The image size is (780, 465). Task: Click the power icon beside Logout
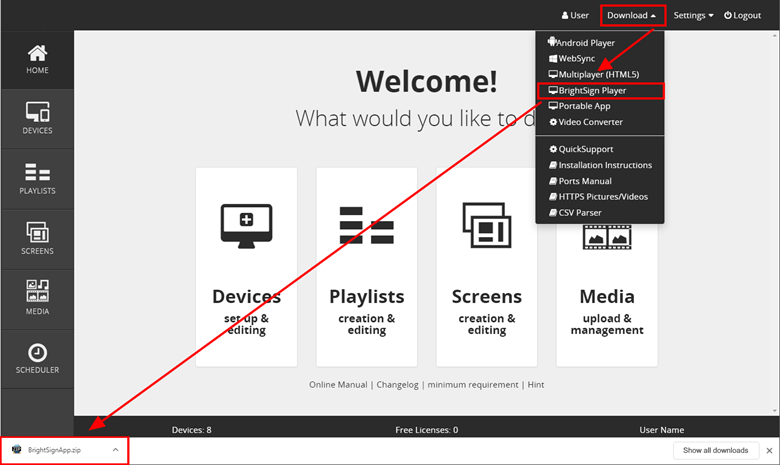[x=727, y=15]
